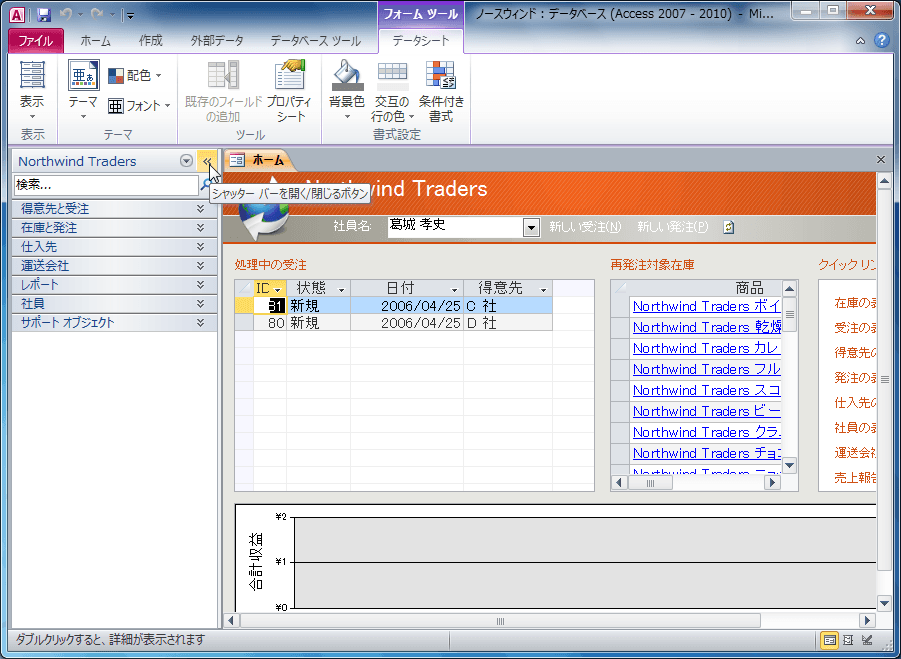Click the 新しい受注(N) link
This screenshot has width=901, height=659.
click(x=585, y=227)
